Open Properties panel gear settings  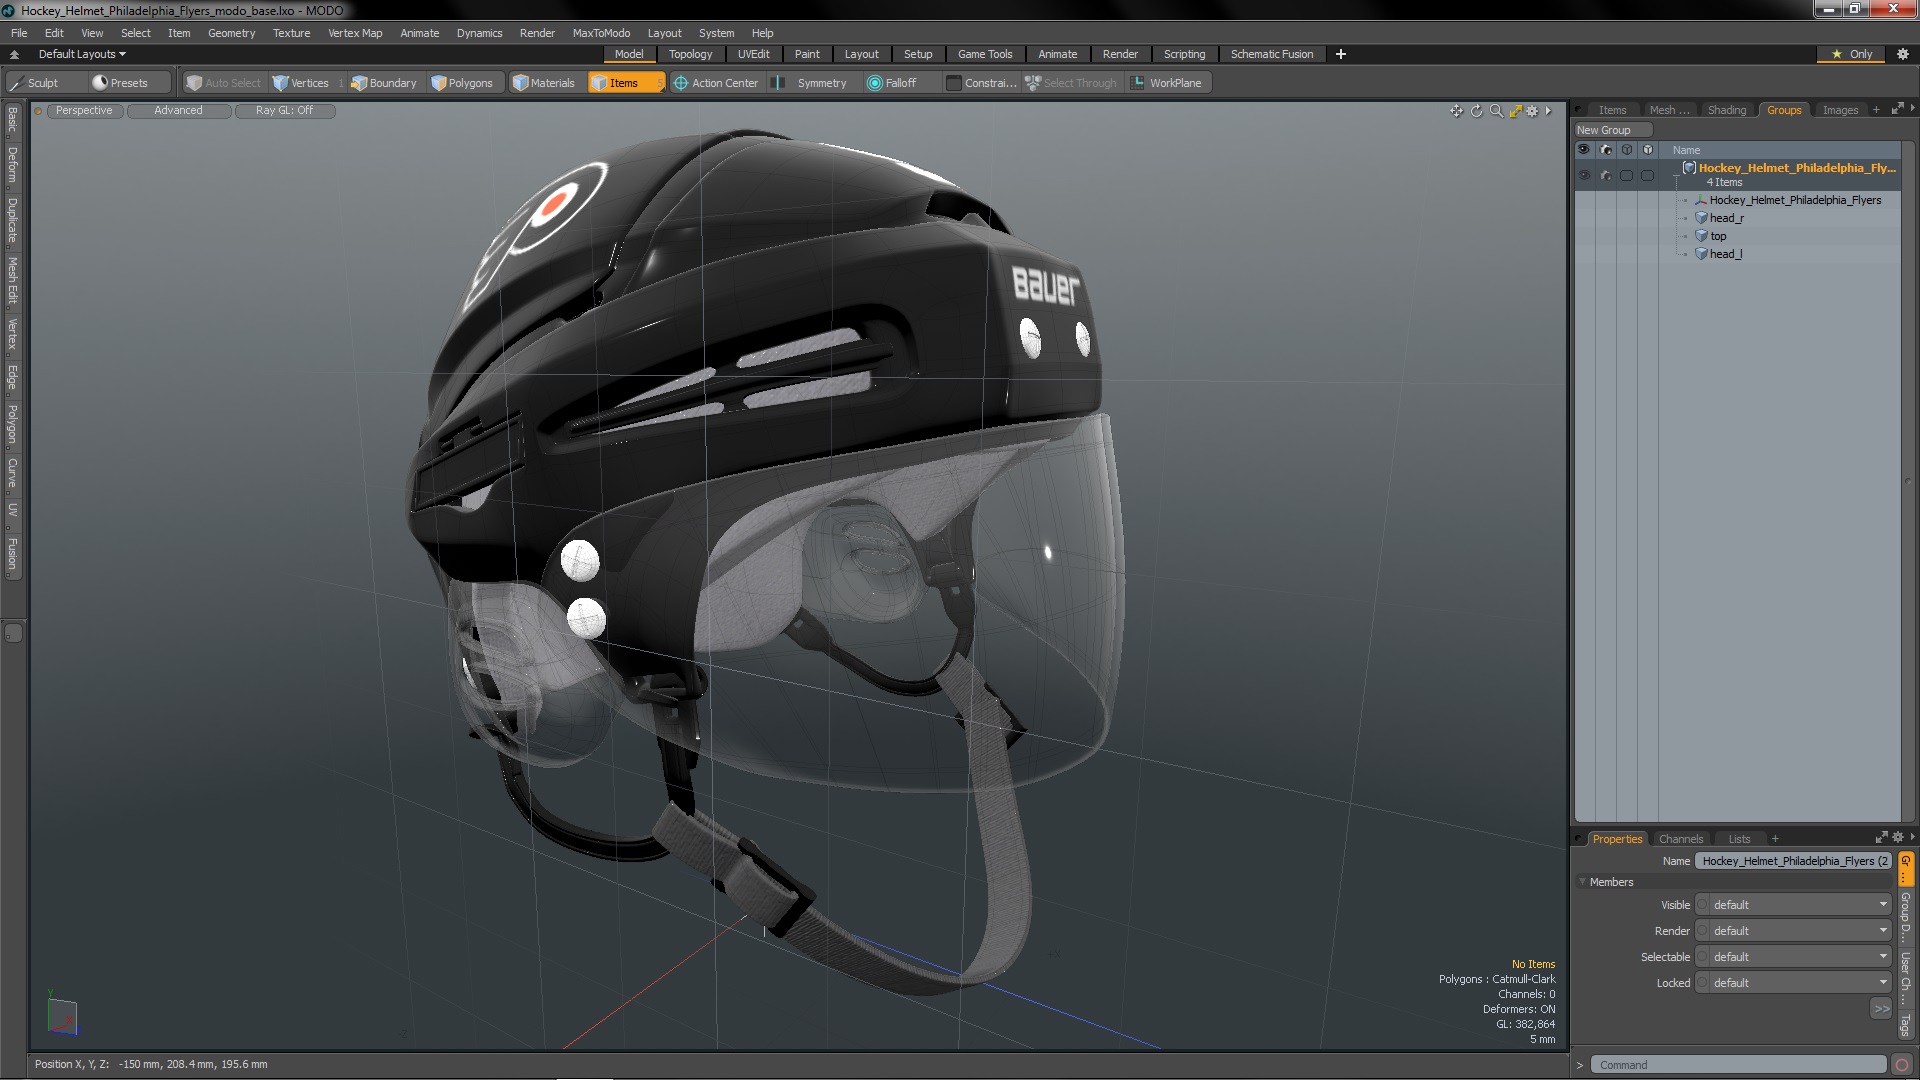(1898, 838)
